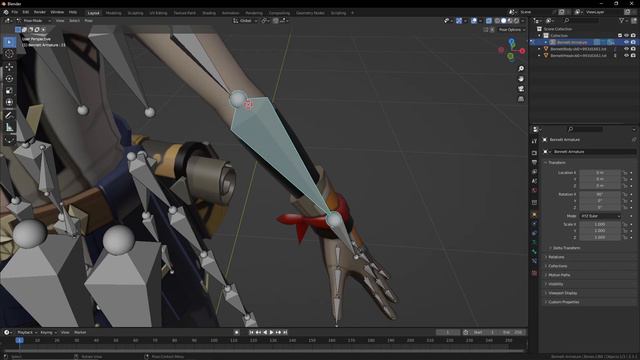Screen dimensions: 640x360
Task: Switch to the Sculpting workspace tab
Action: tap(136, 13)
